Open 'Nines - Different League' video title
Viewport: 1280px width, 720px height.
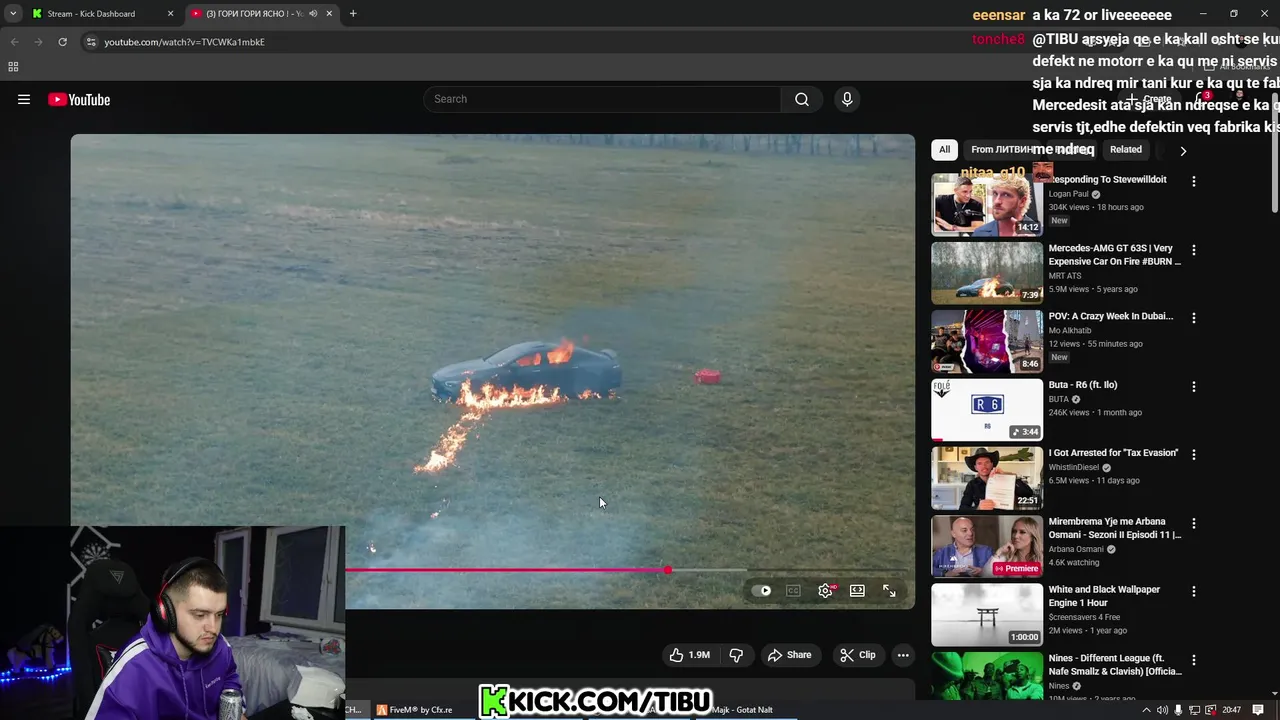pos(1114,665)
